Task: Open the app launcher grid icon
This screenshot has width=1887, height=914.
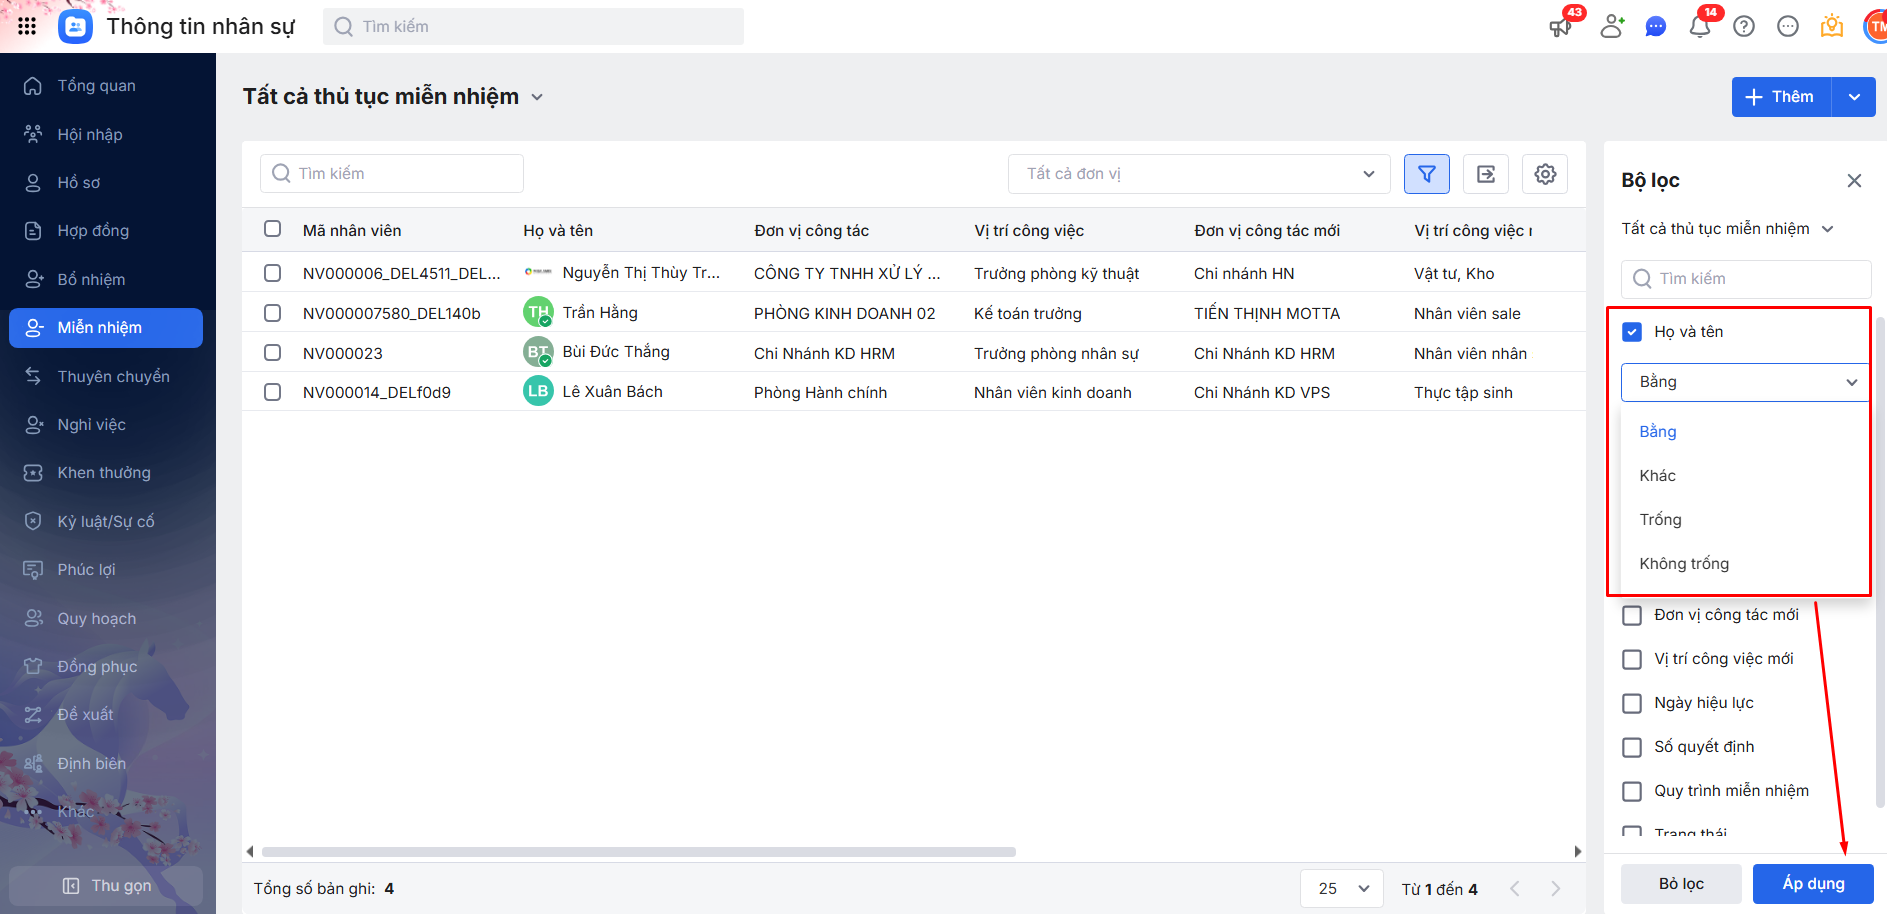Action: click(27, 27)
